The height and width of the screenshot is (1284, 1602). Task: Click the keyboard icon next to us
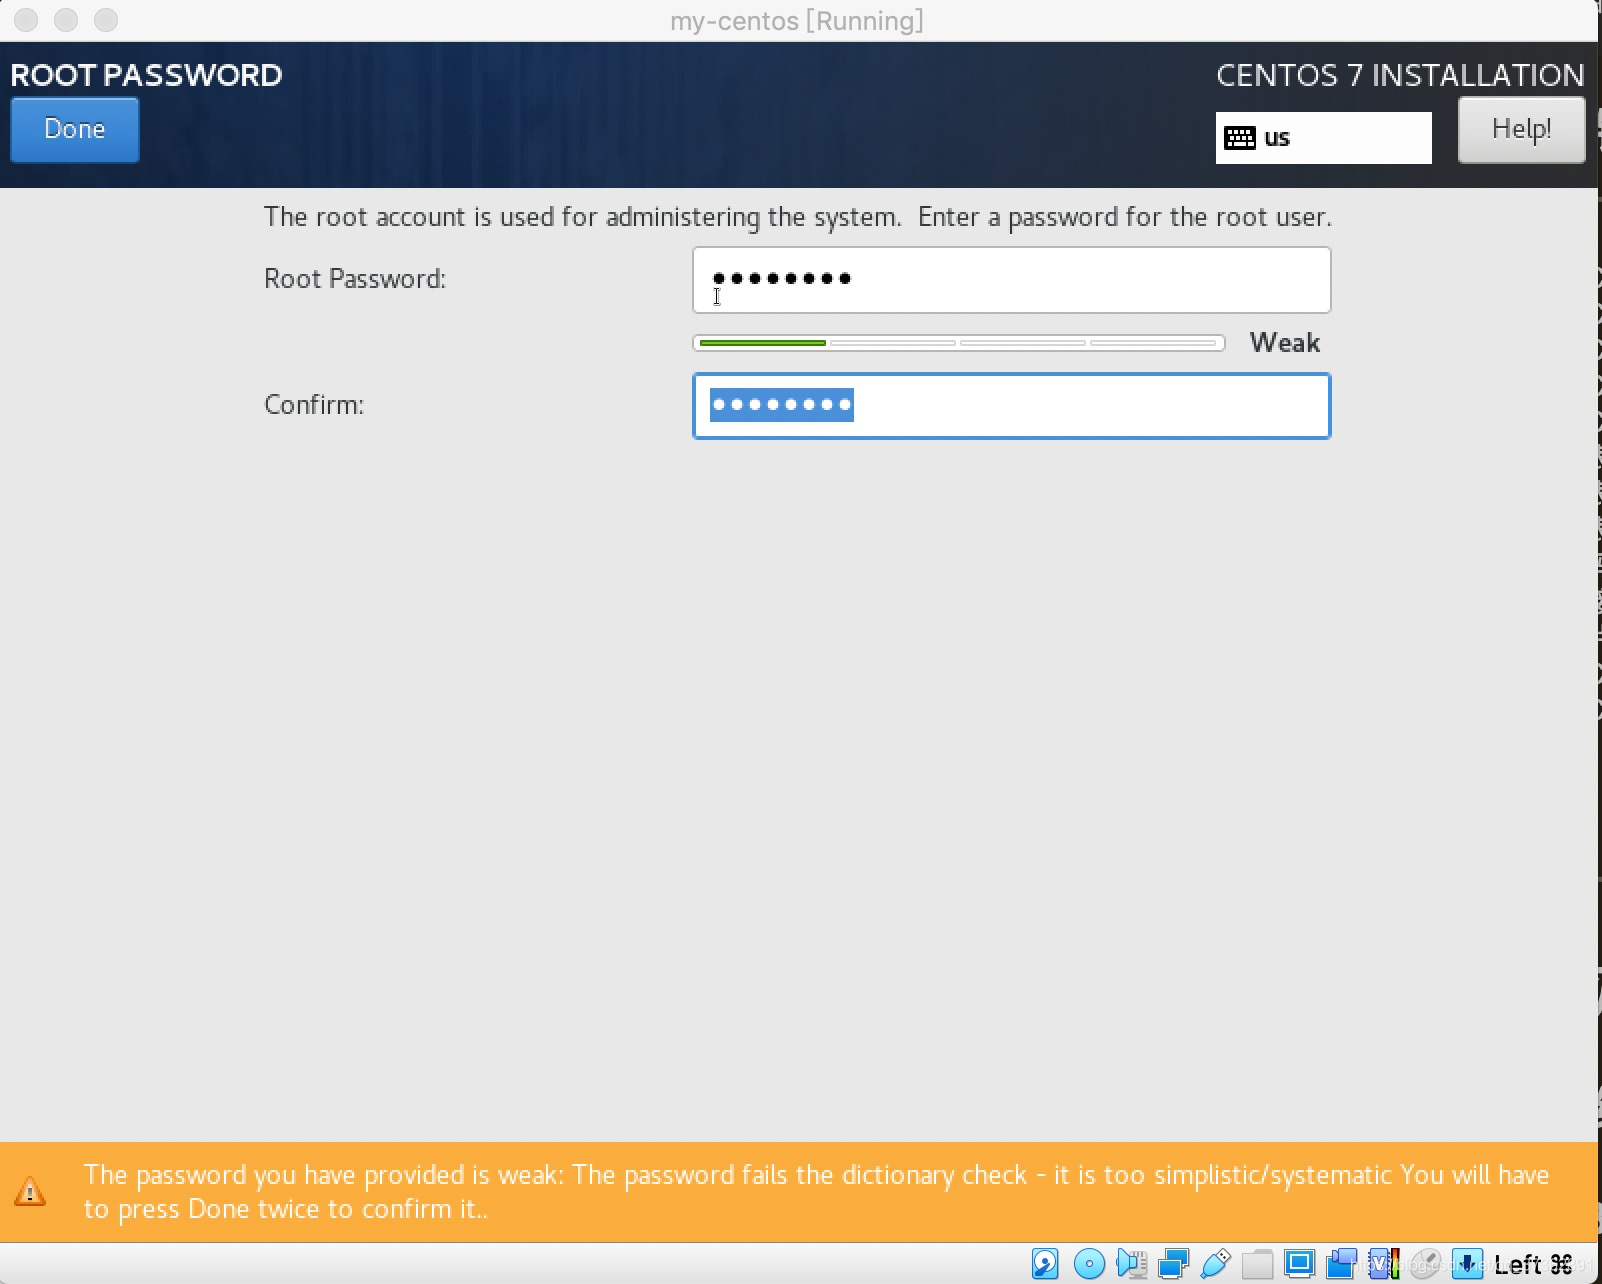pos(1240,138)
